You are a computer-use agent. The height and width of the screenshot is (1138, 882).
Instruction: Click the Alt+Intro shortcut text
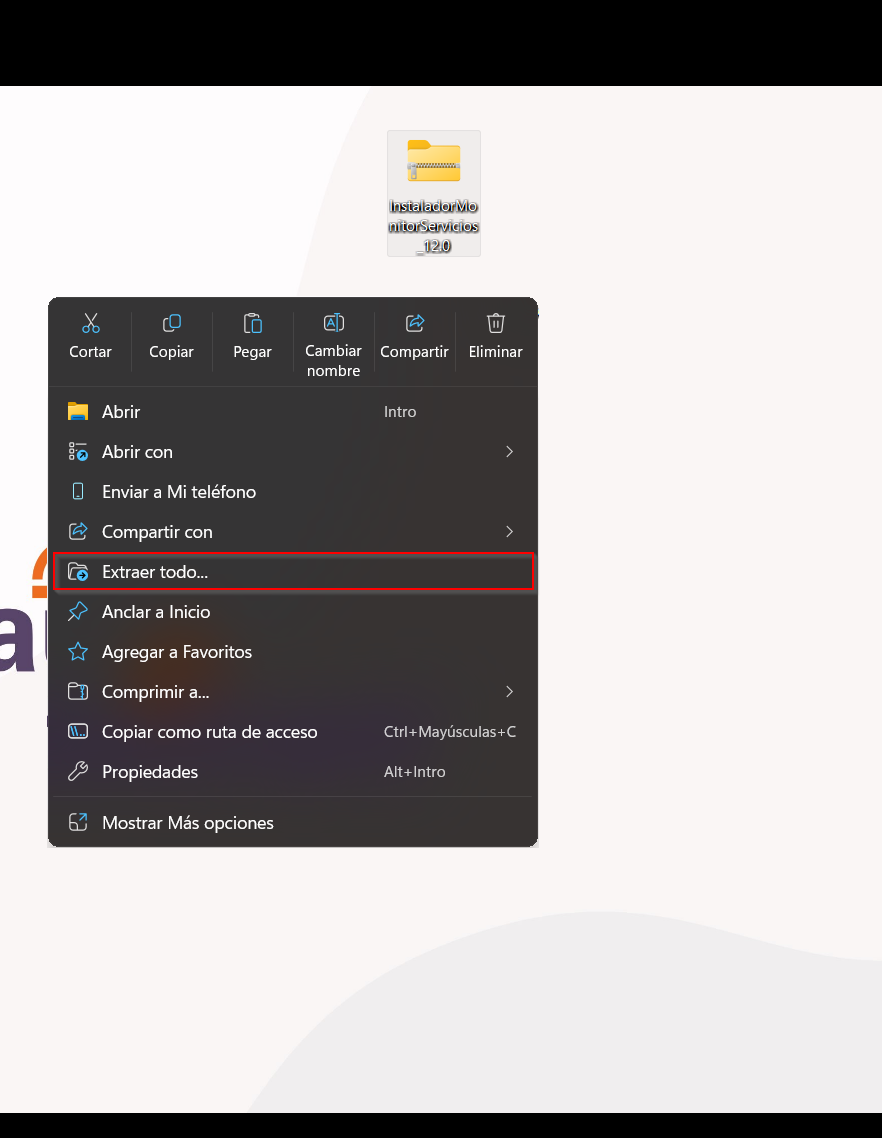pyautogui.click(x=415, y=771)
